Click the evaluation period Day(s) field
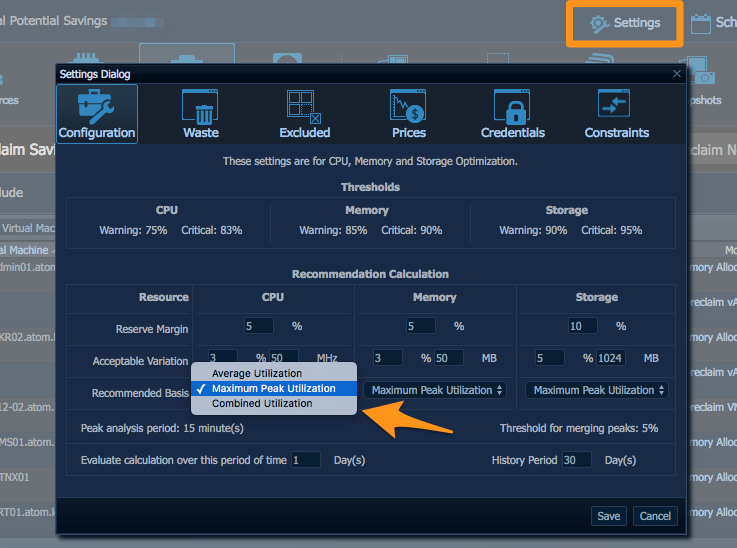Viewport: 737px width, 548px height. click(306, 460)
